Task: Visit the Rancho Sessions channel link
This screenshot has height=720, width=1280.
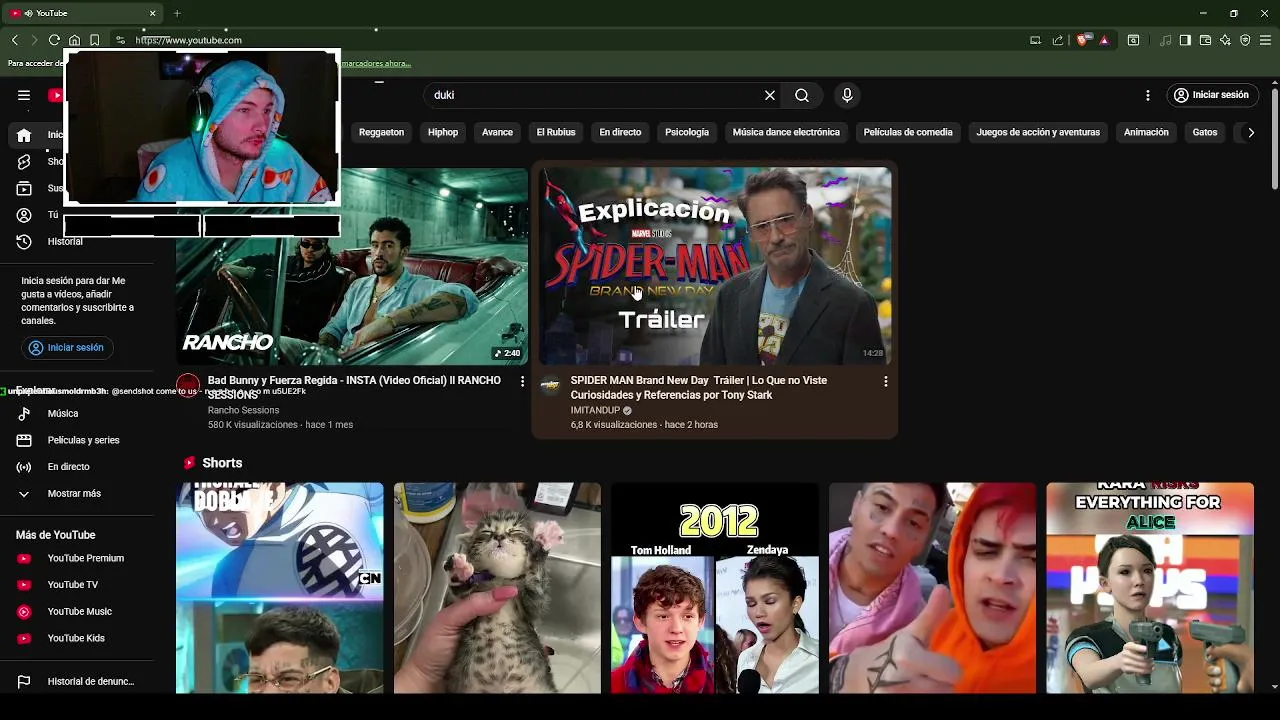Action: [x=243, y=410]
